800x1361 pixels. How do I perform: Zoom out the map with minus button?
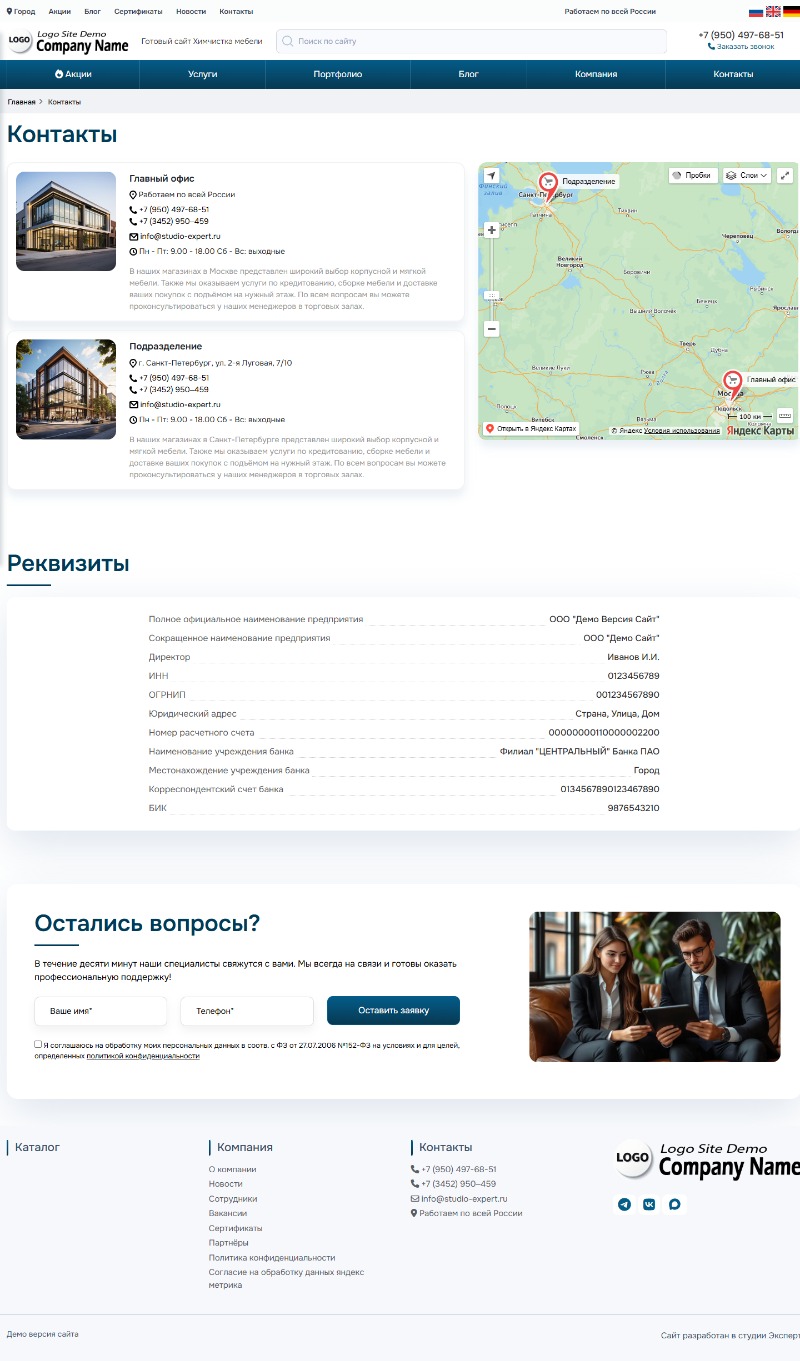click(491, 328)
